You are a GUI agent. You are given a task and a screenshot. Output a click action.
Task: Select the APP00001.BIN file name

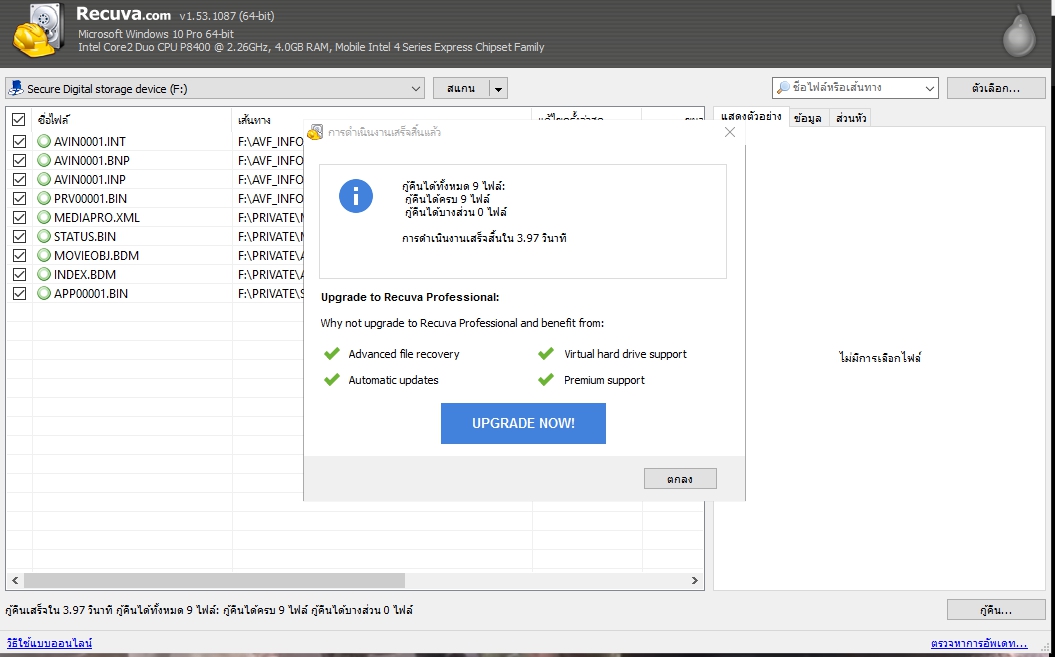click(x=91, y=293)
